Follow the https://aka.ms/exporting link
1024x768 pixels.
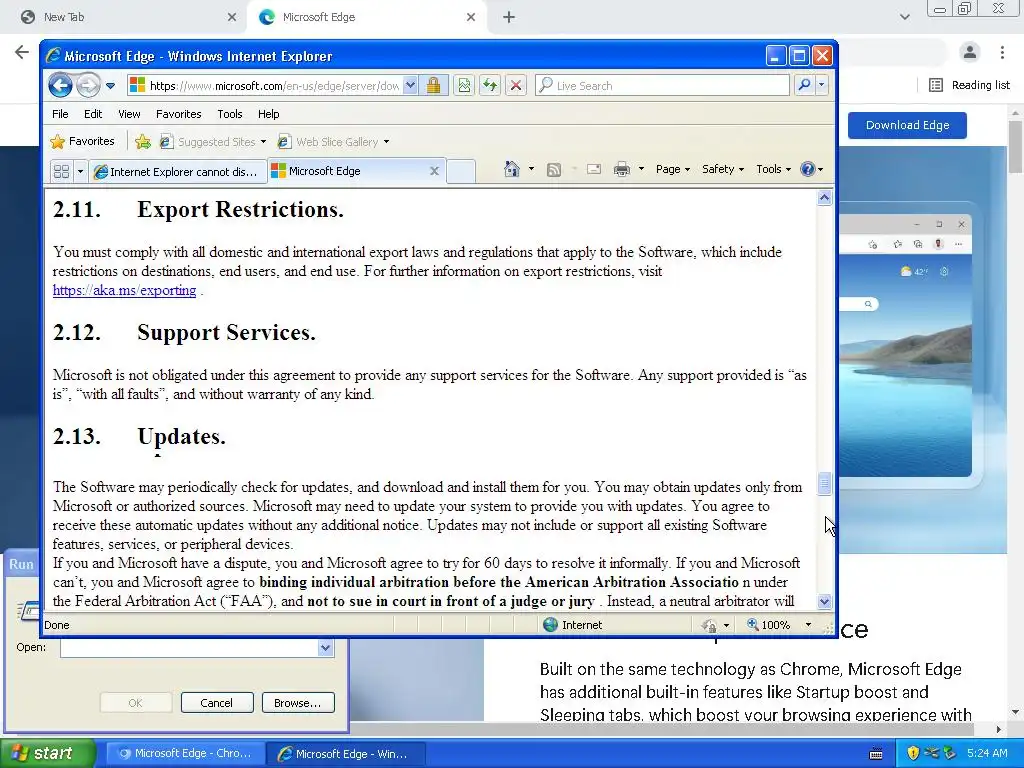pyautogui.click(x=124, y=290)
